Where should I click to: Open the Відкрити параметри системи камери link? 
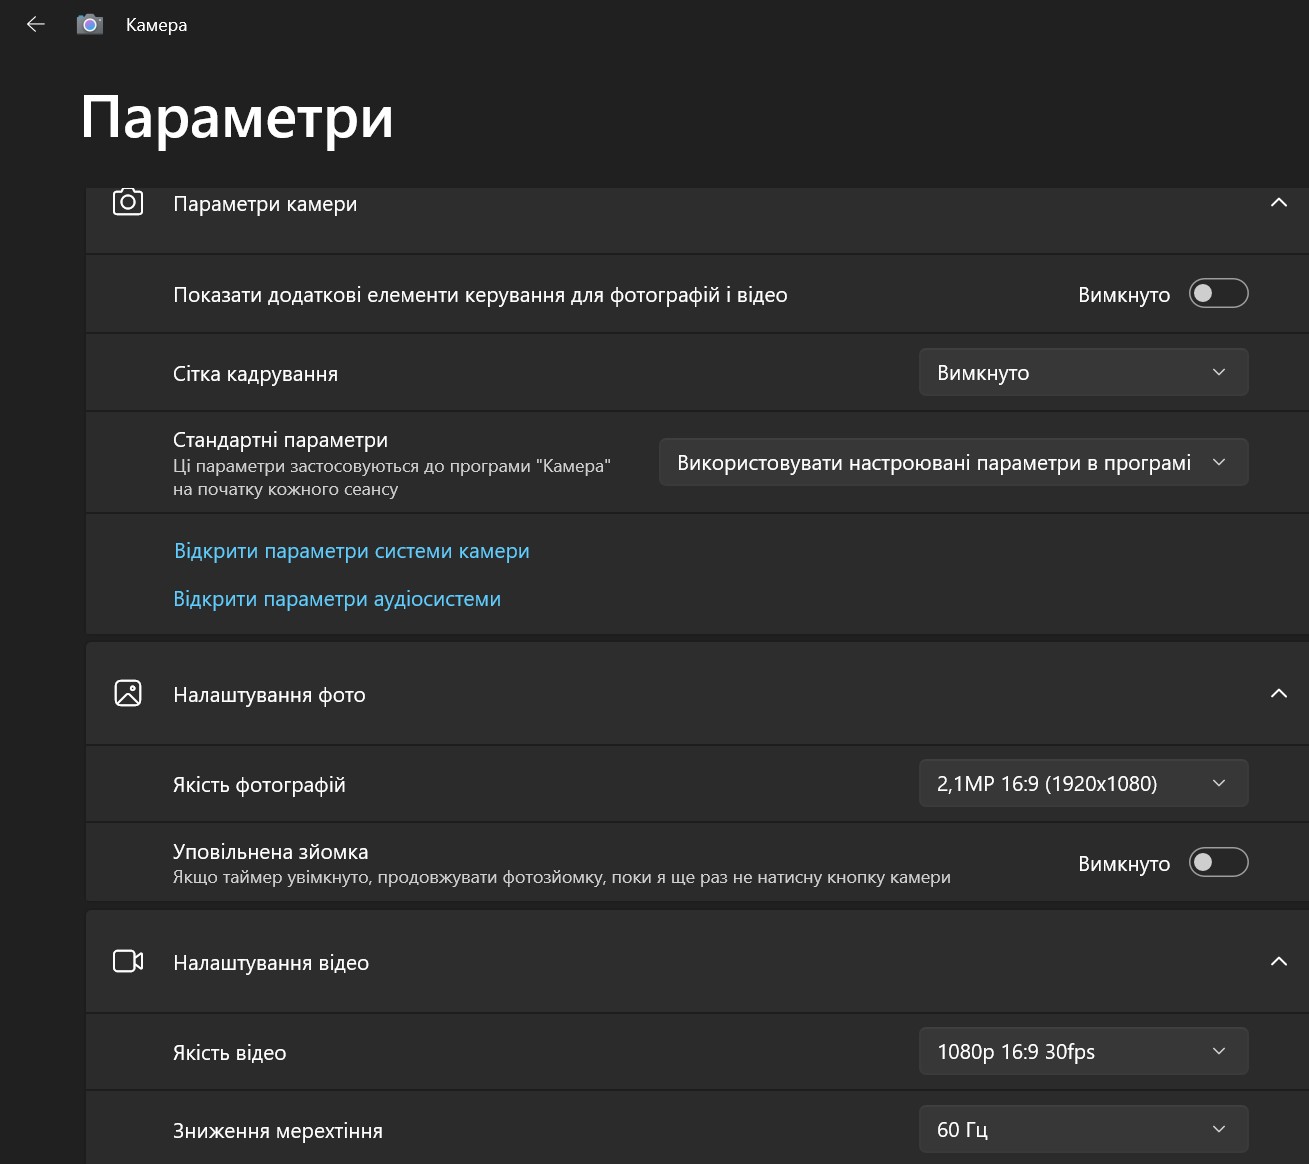(x=352, y=551)
